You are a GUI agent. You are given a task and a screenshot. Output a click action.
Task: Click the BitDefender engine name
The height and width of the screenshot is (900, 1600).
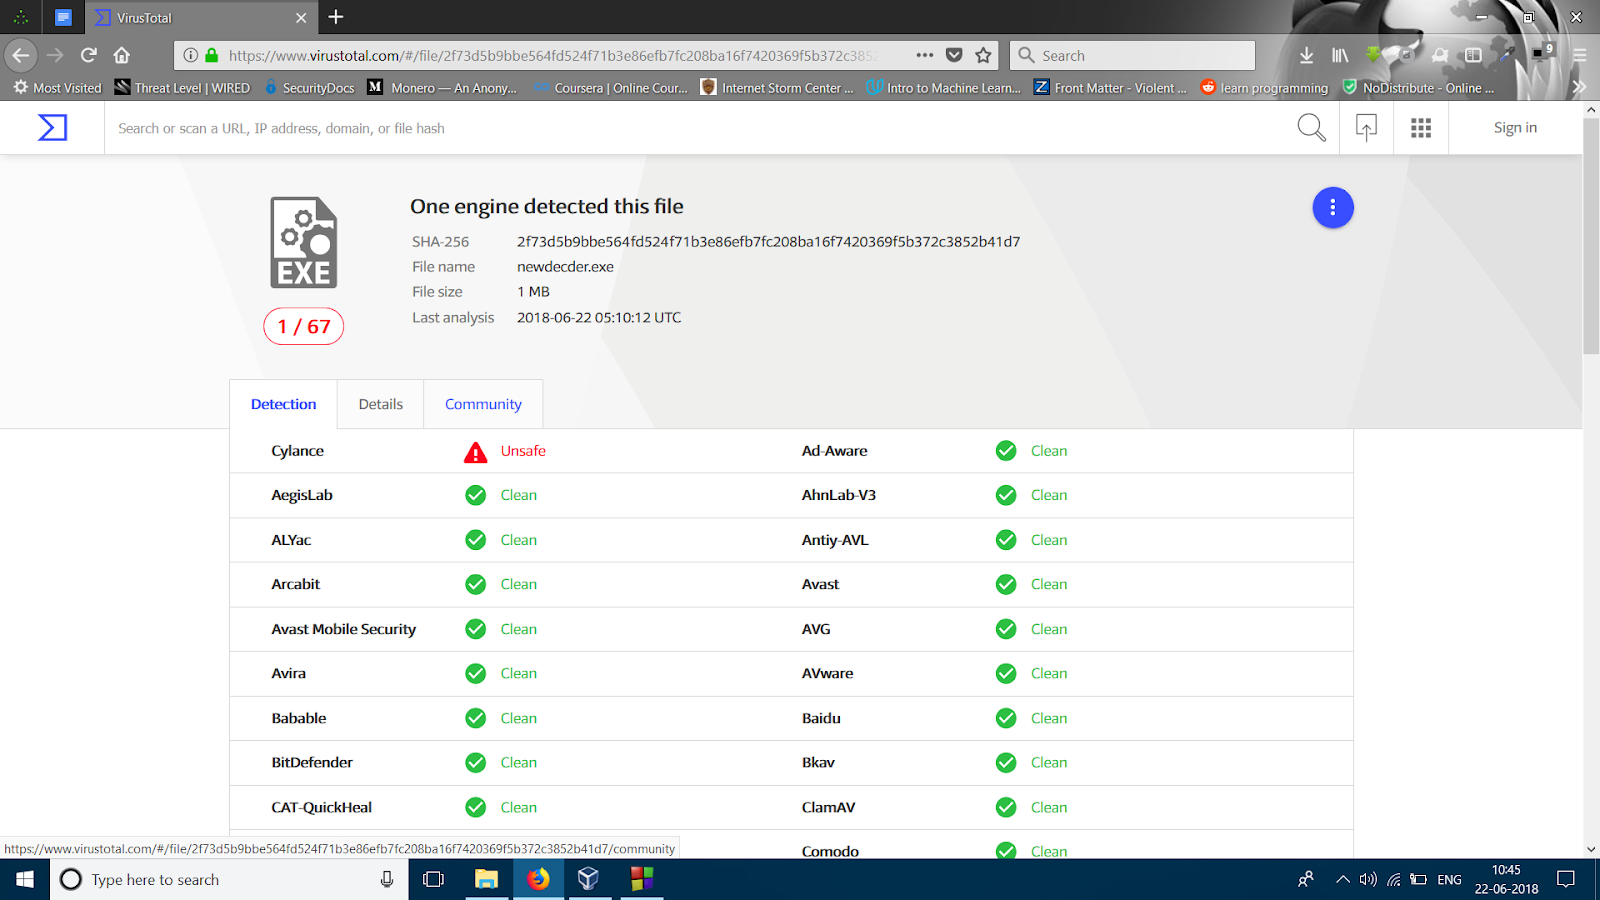pos(312,762)
